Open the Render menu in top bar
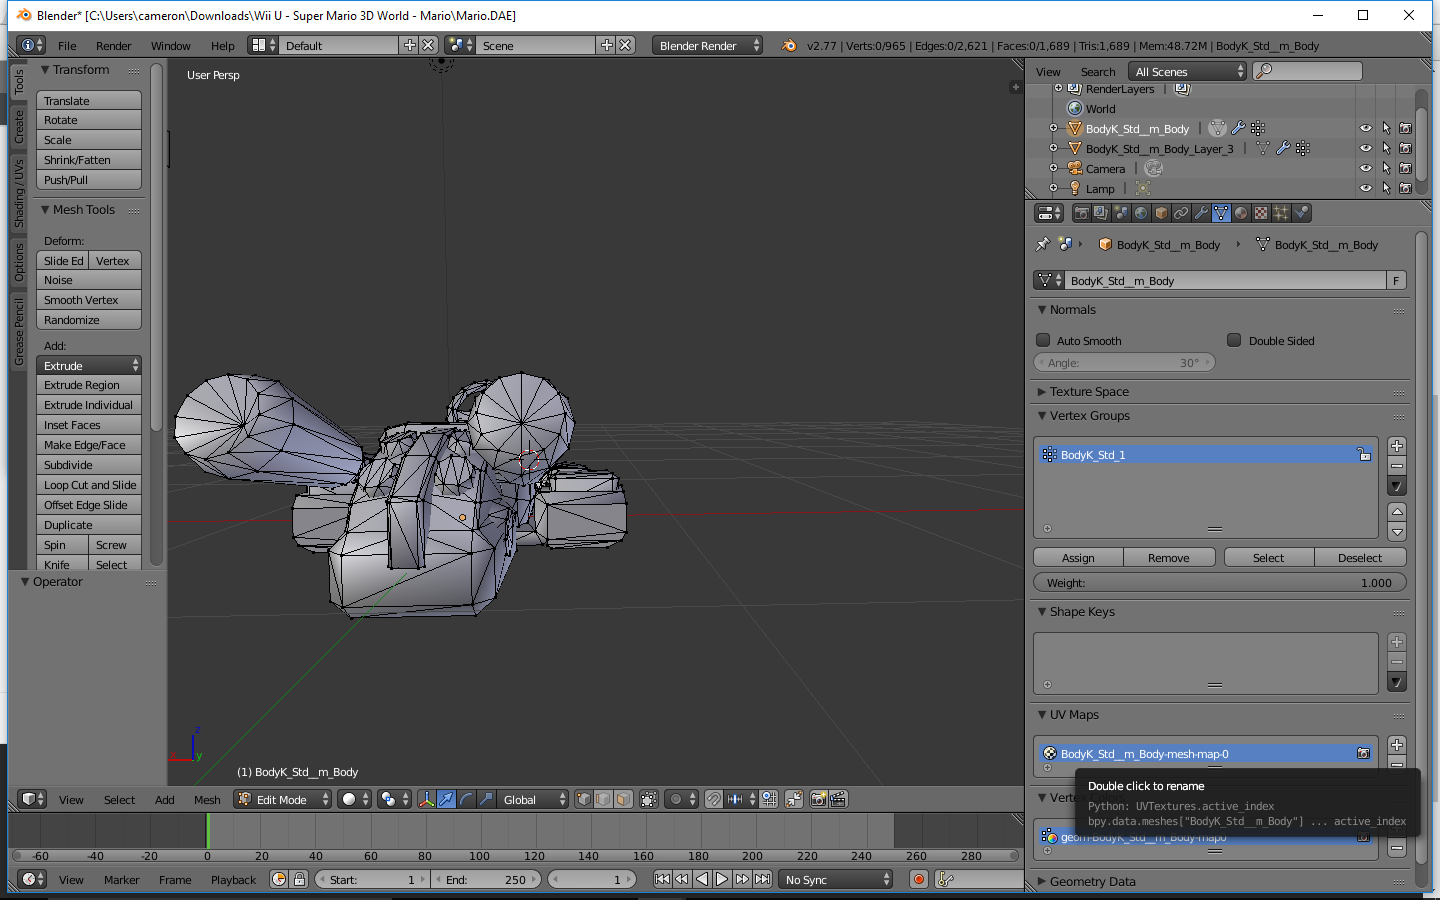 (x=113, y=46)
